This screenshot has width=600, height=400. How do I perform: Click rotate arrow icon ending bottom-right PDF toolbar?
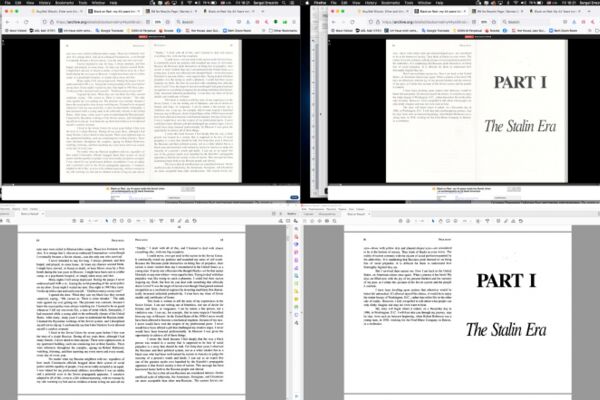(x=521, y=221)
